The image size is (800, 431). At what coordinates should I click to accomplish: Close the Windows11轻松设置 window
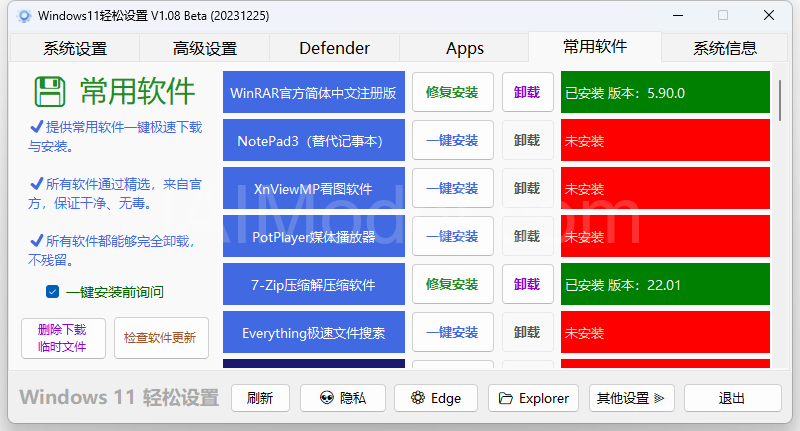tap(769, 16)
